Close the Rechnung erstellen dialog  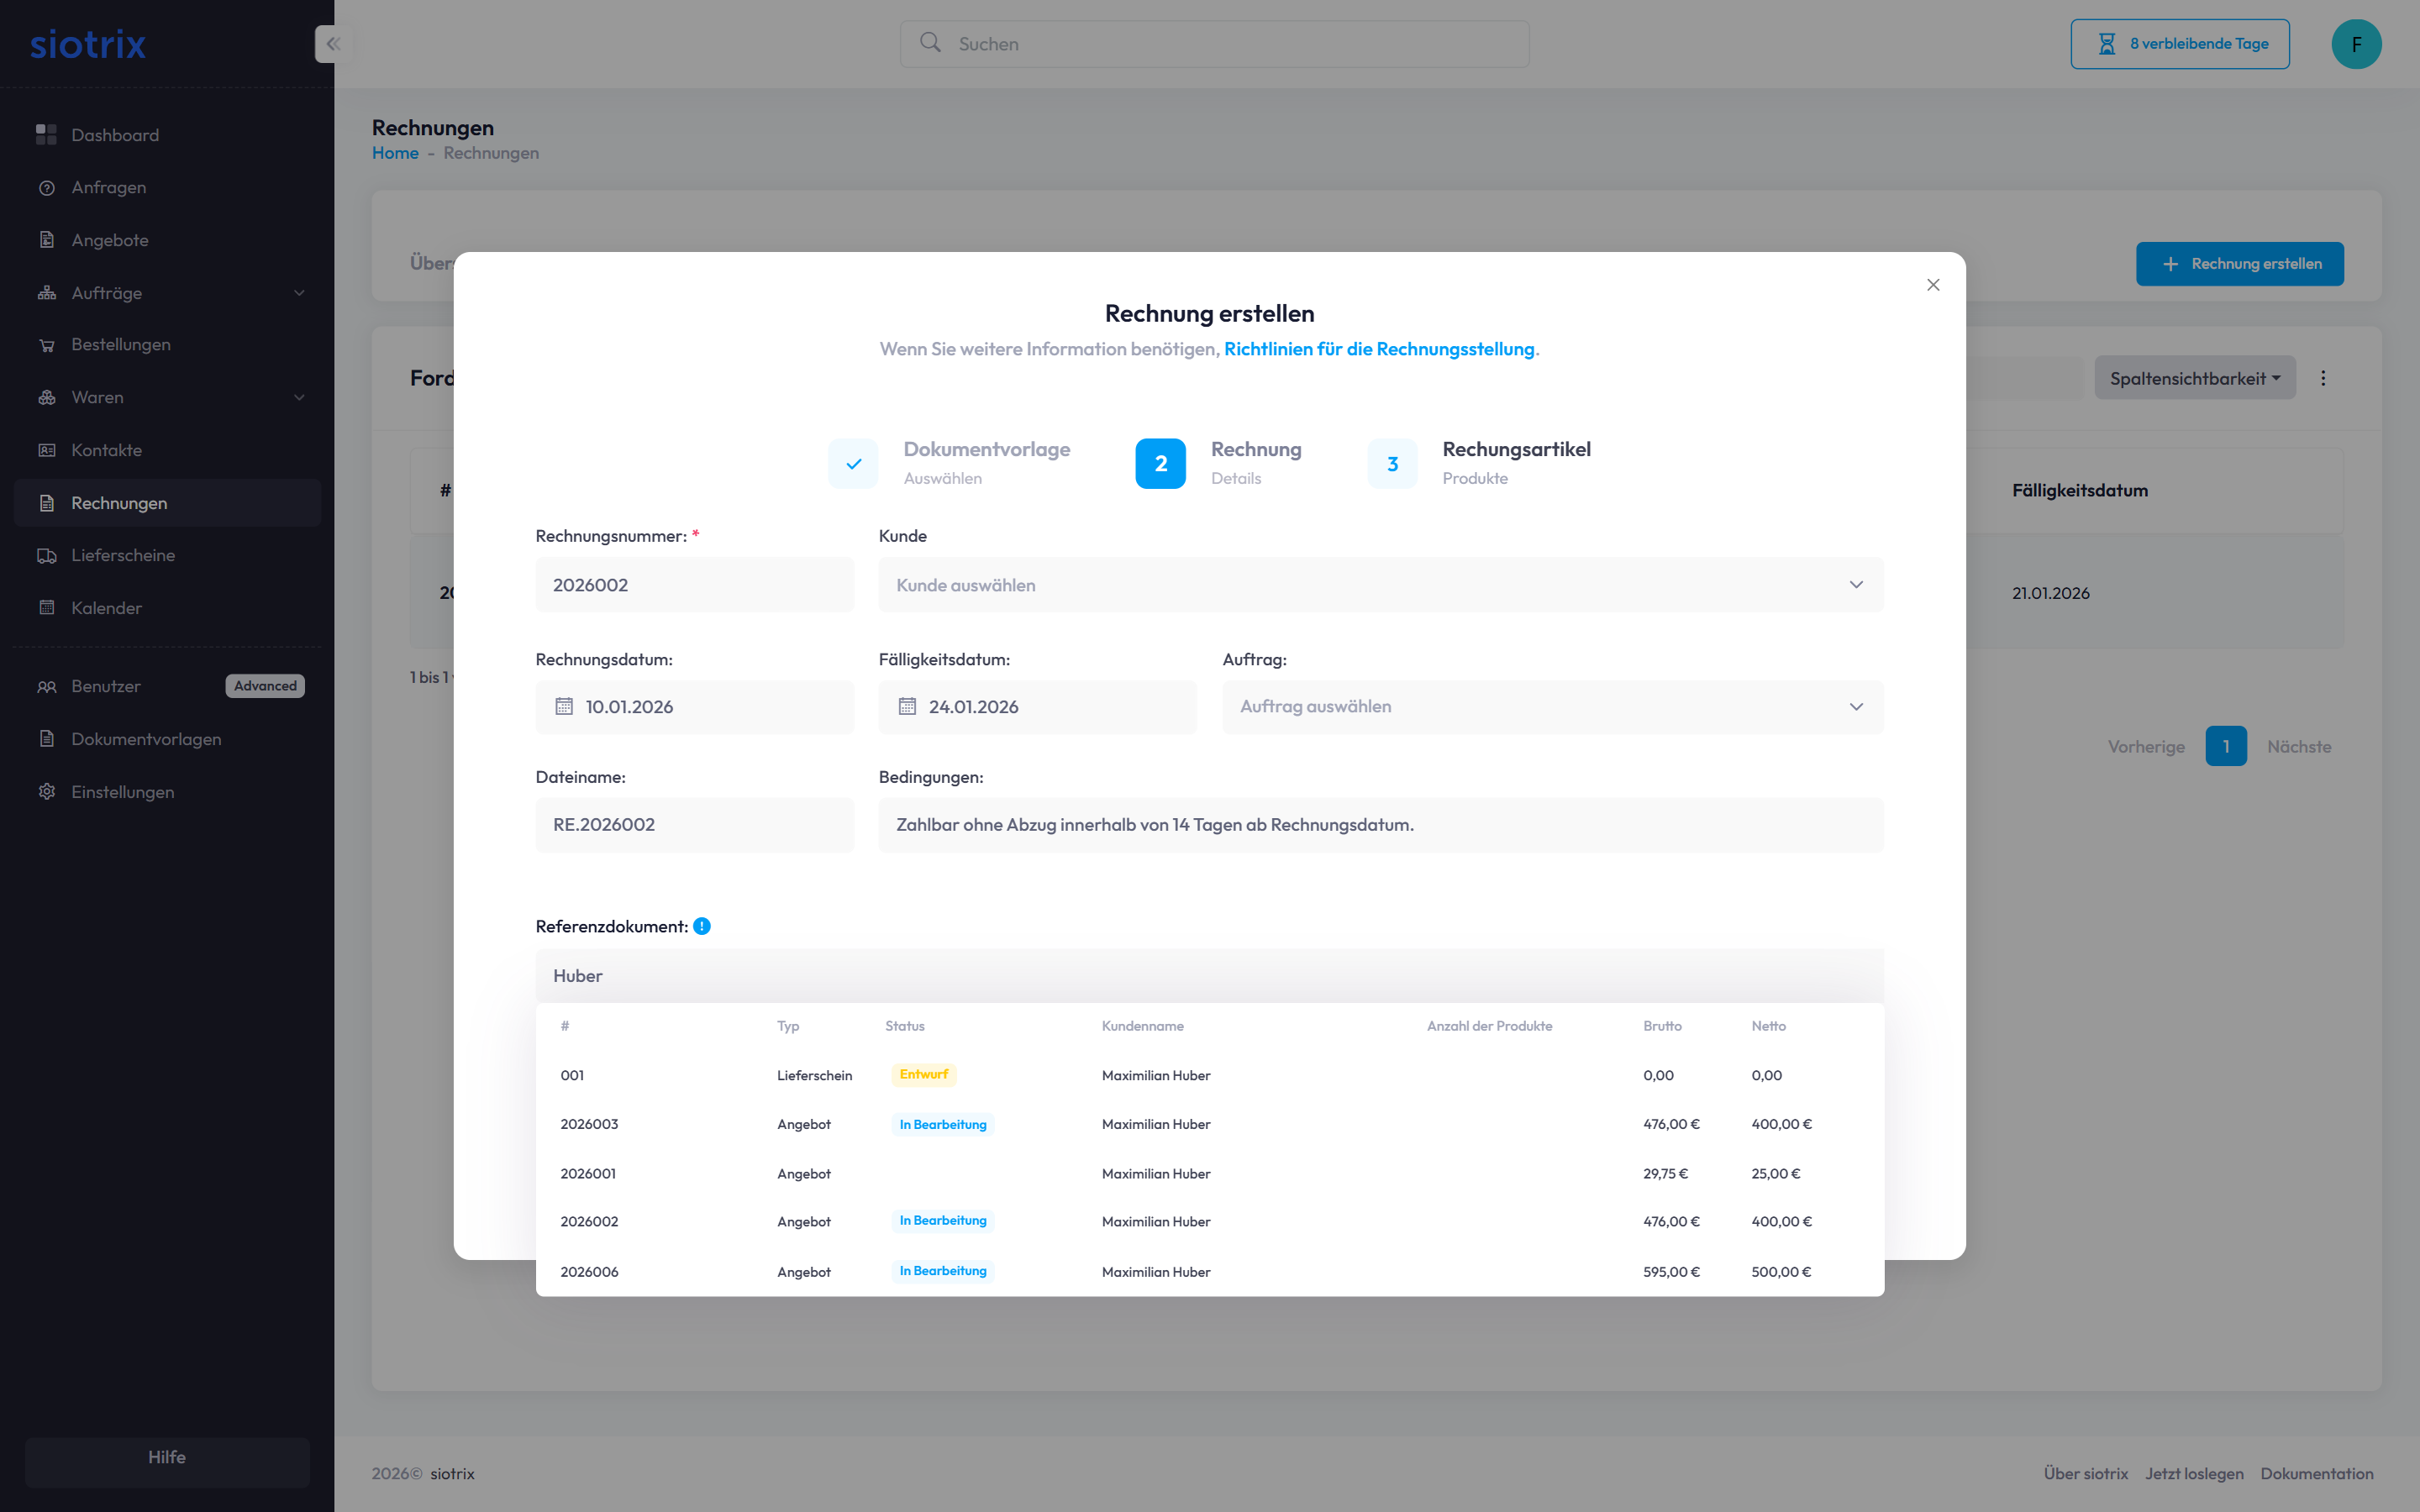pyautogui.click(x=1933, y=285)
